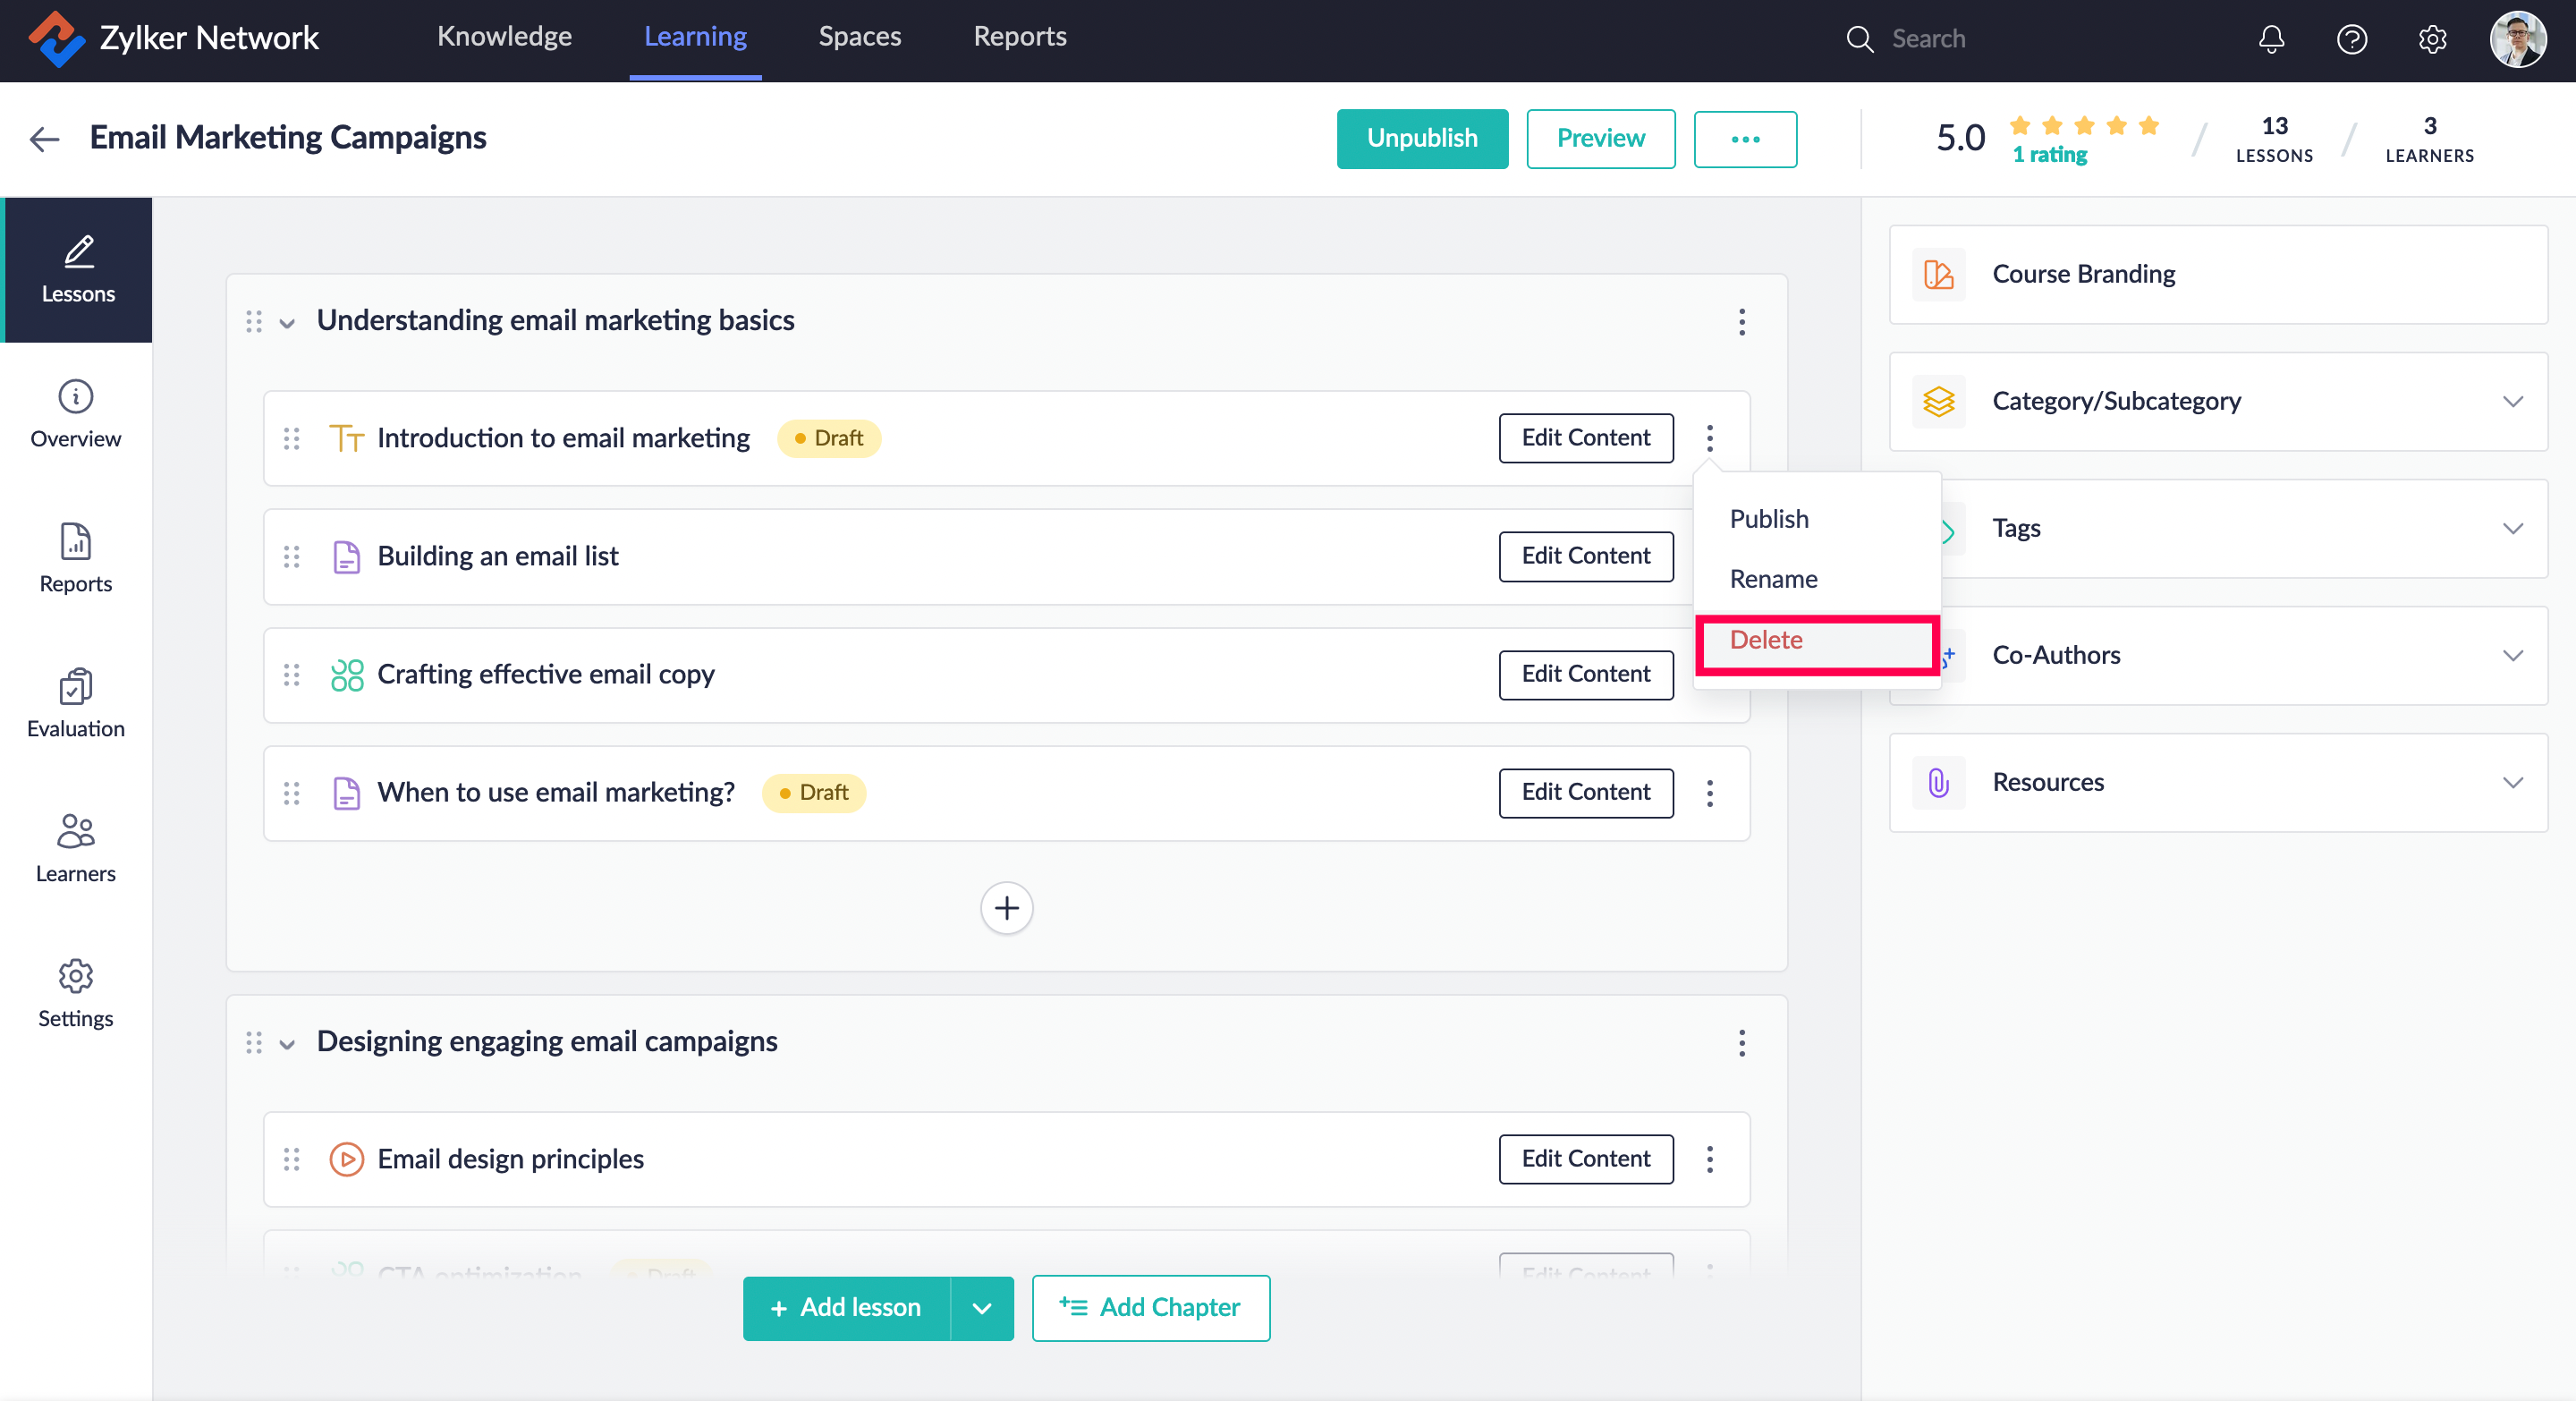The height and width of the screenshot is (1401, 2576).
Task: Click the help question mark icon
Action: pos(2351,39)
